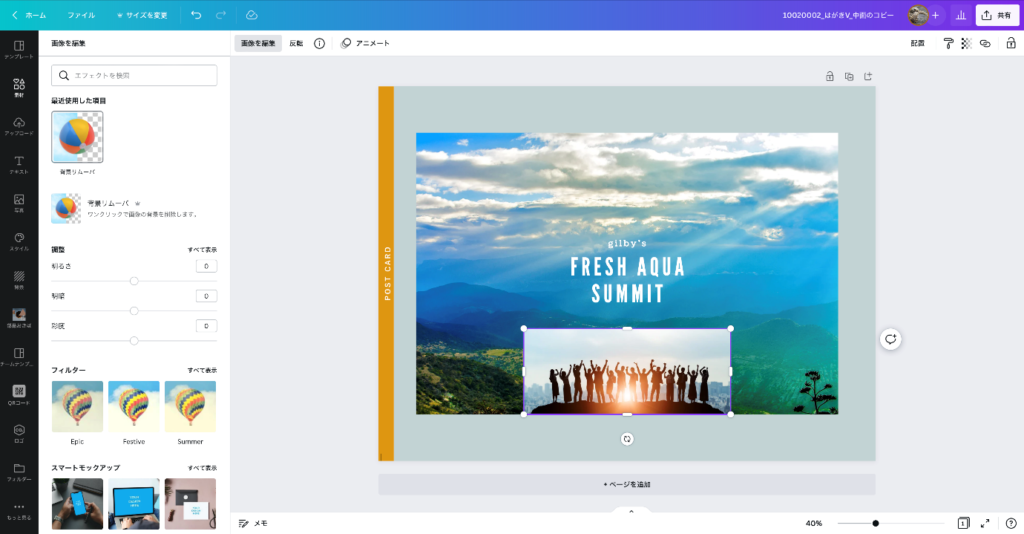Image resolution: width=1024 pixels, height=534 pixels.
Task: Click the link icon in toolbar
Action: (x=985, y=43)
